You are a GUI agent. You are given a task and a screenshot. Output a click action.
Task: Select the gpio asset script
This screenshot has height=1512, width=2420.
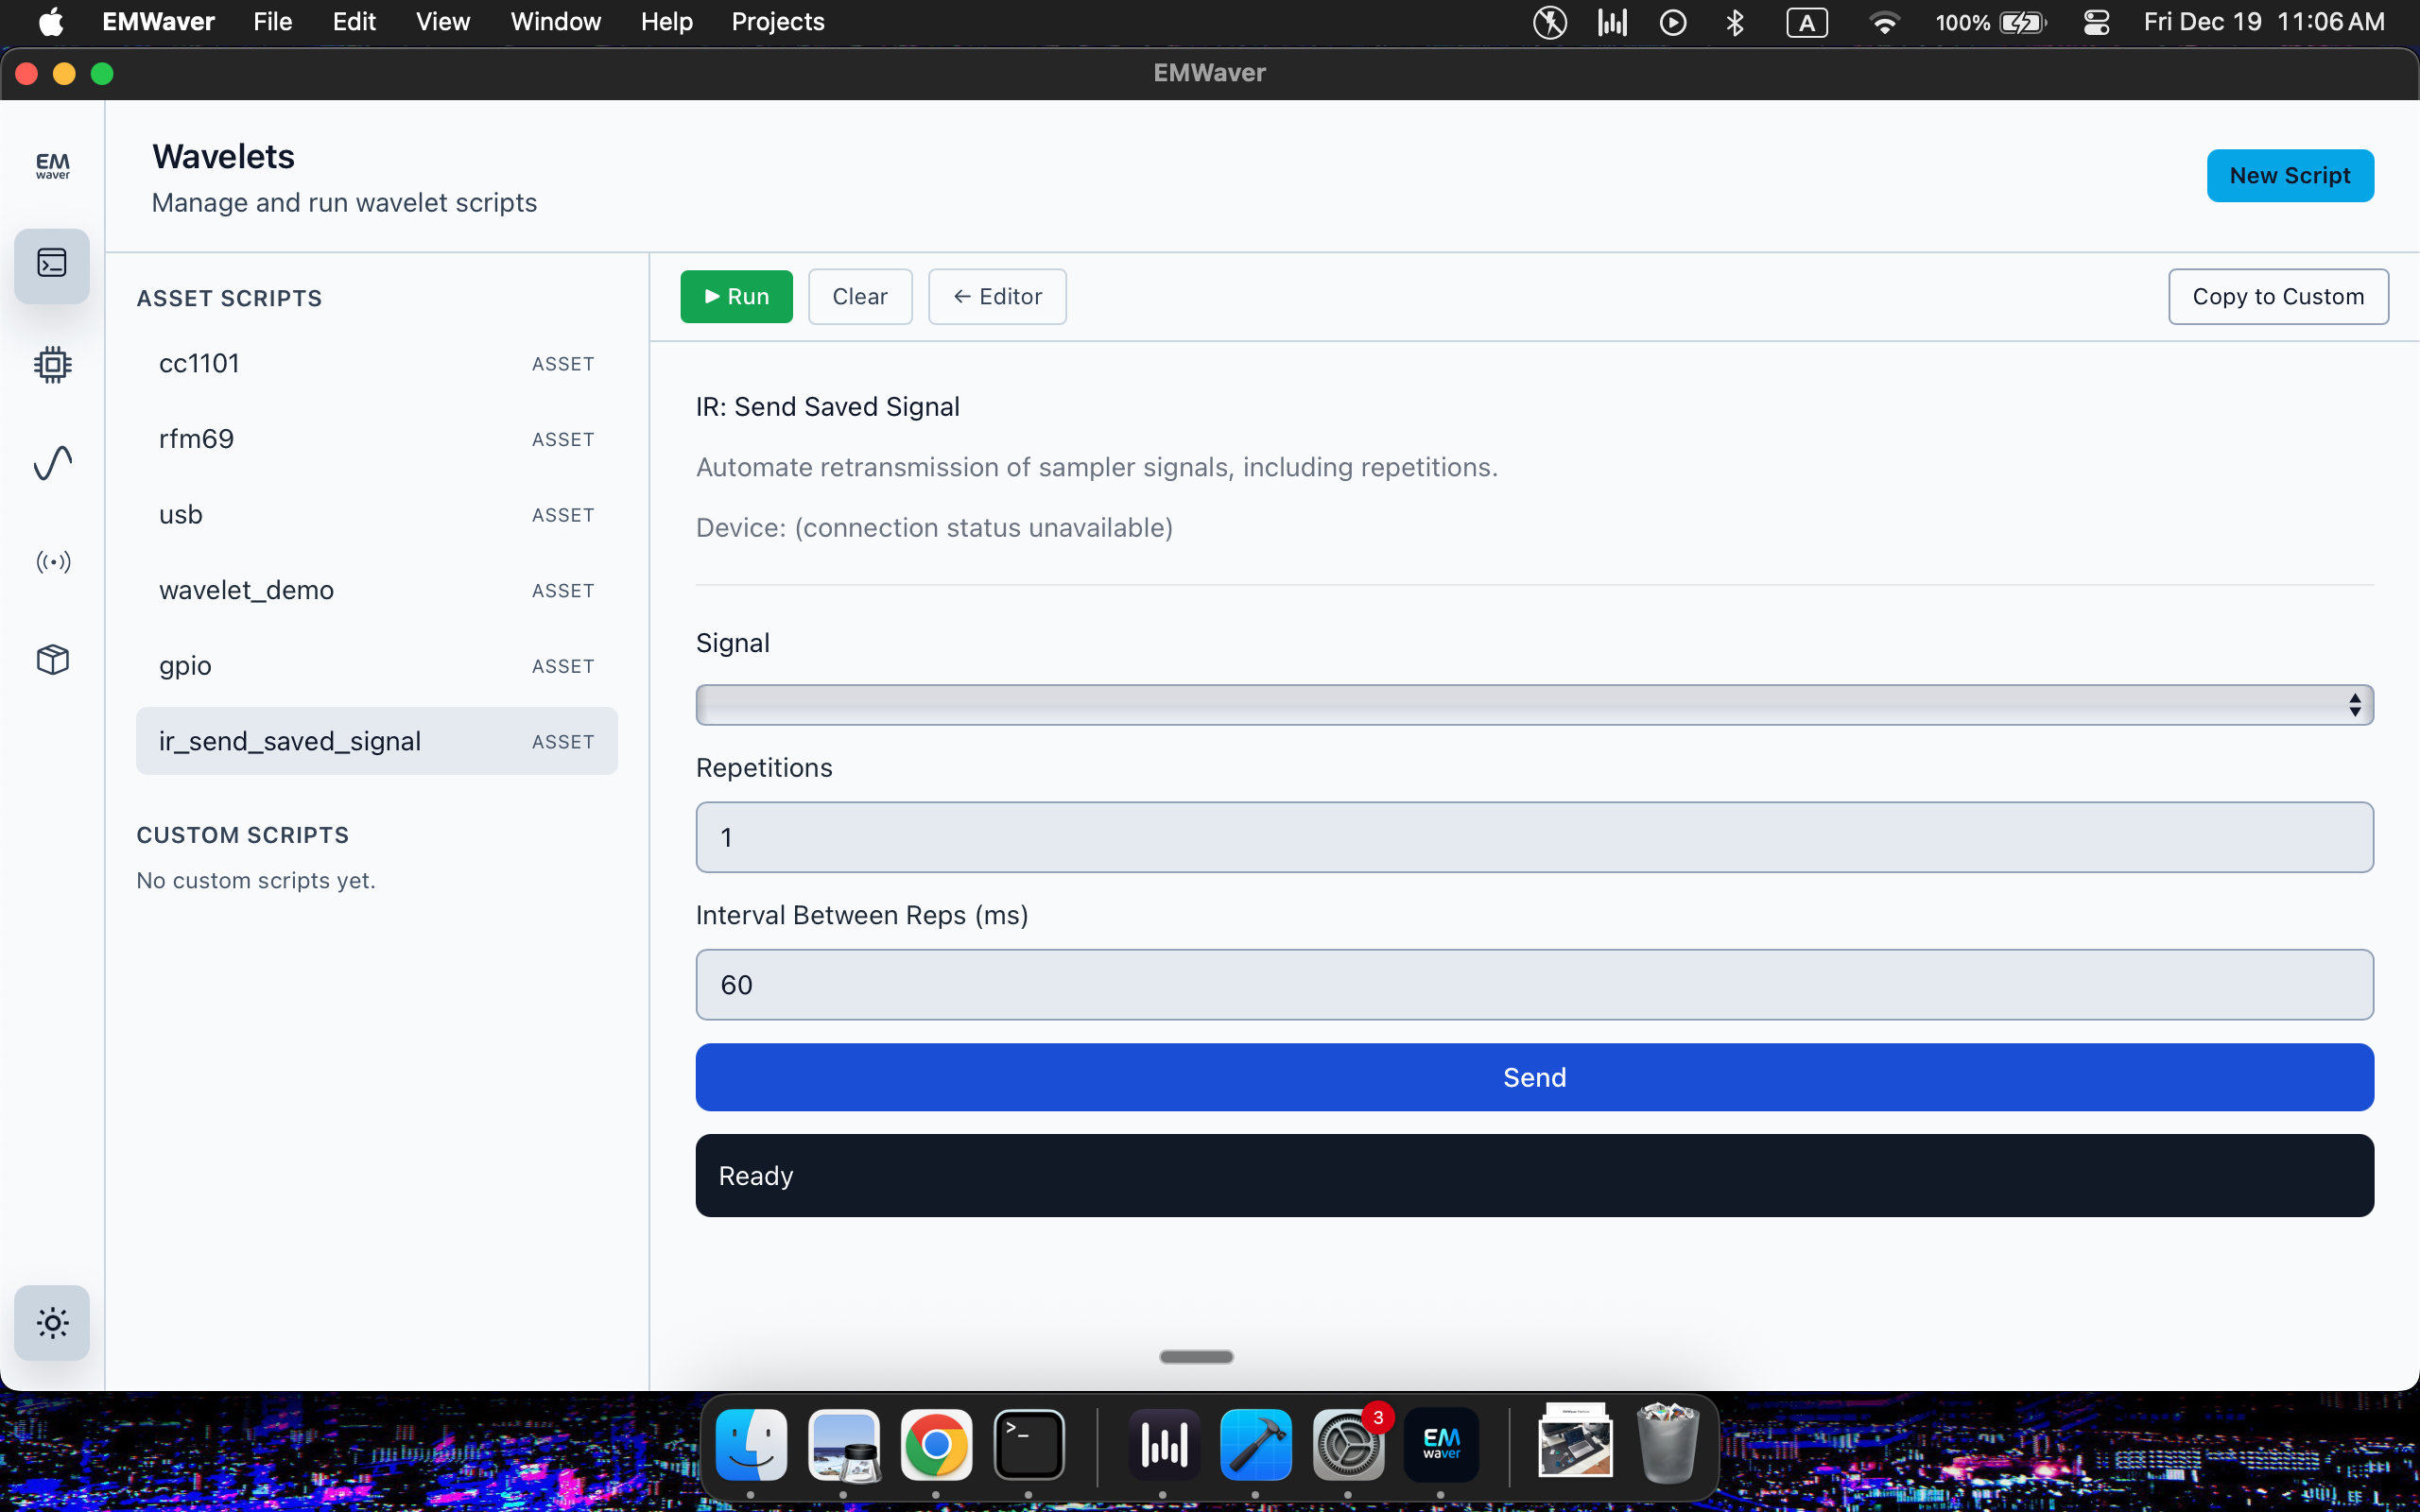point(377,666)
